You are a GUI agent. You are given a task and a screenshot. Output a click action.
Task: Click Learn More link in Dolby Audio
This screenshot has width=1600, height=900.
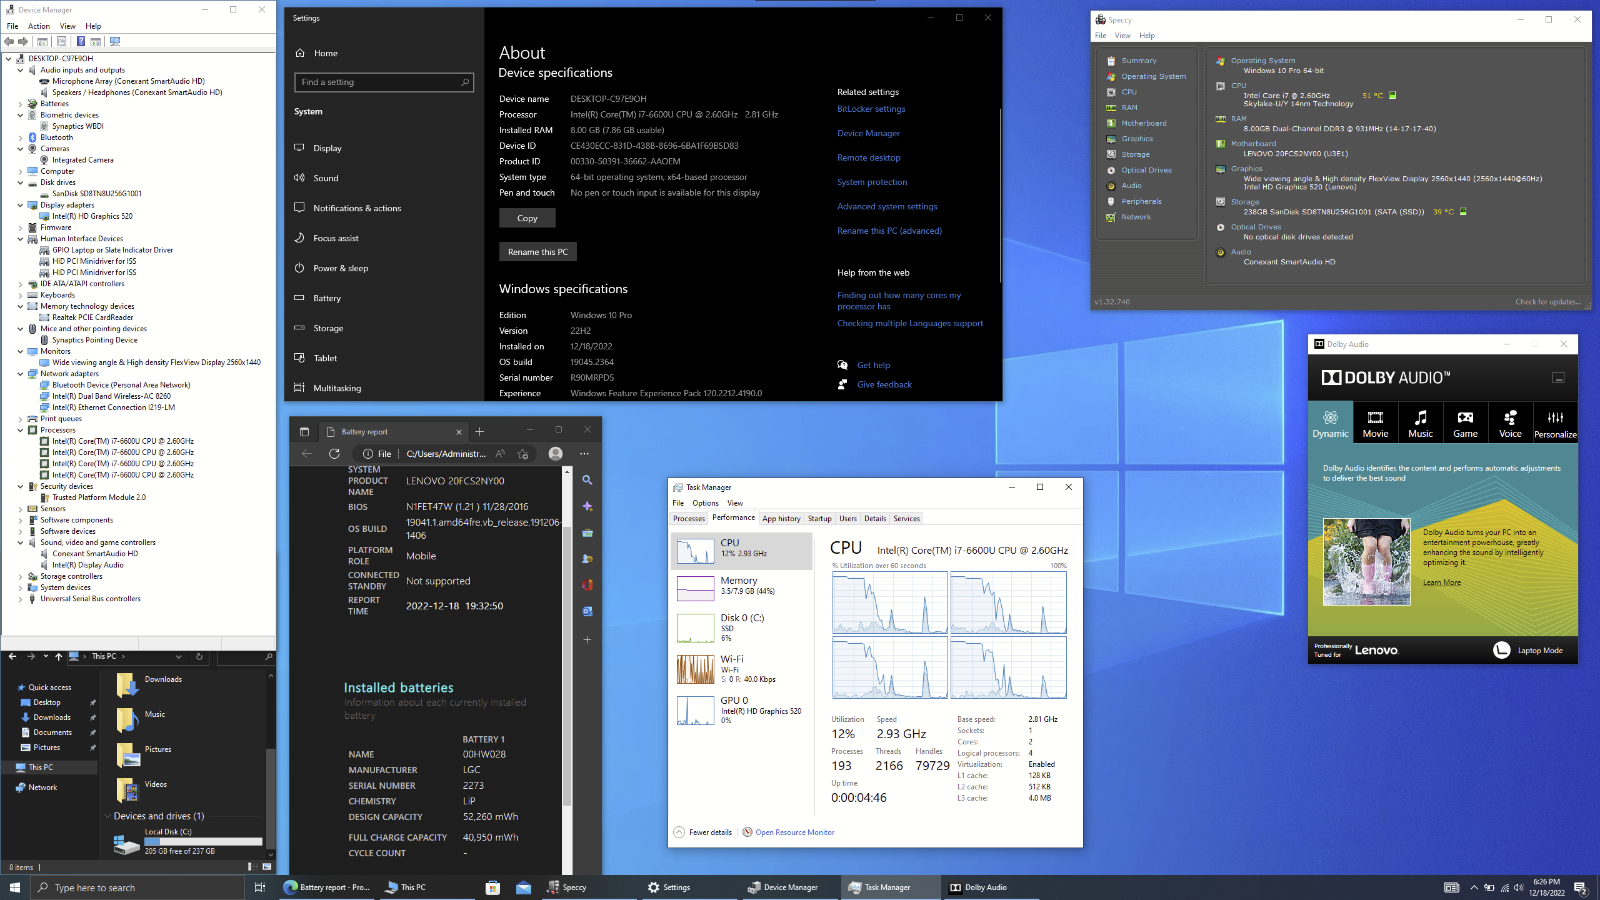1442,583
